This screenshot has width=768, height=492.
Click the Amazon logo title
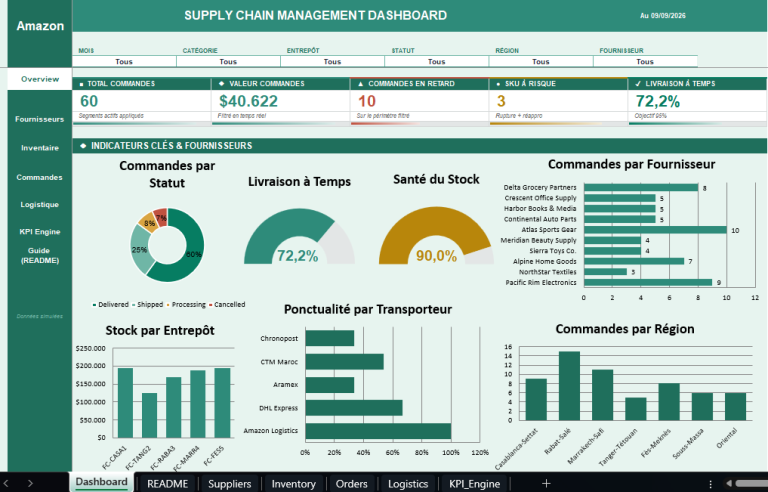[x=40, y=26]
